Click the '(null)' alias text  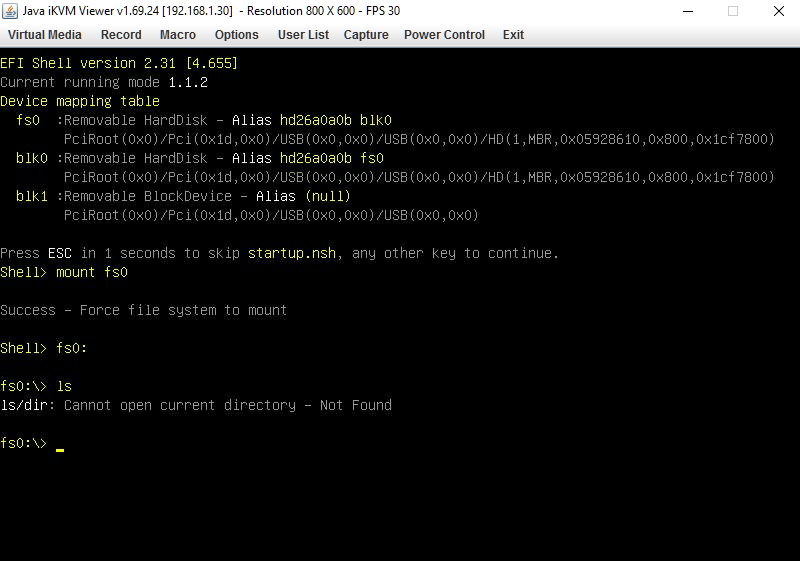pyautogui.click(x=328, y=196)
